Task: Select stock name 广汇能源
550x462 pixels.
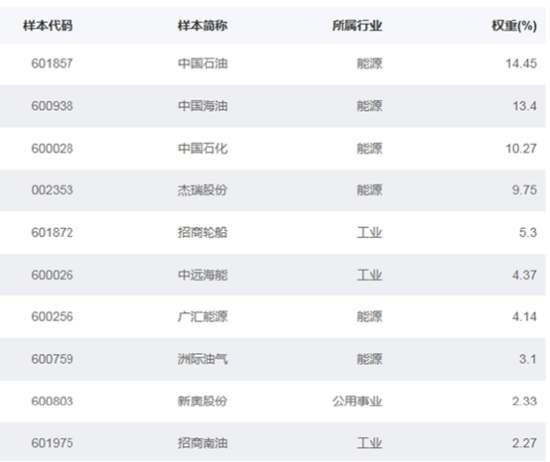Action: [202, 317]
